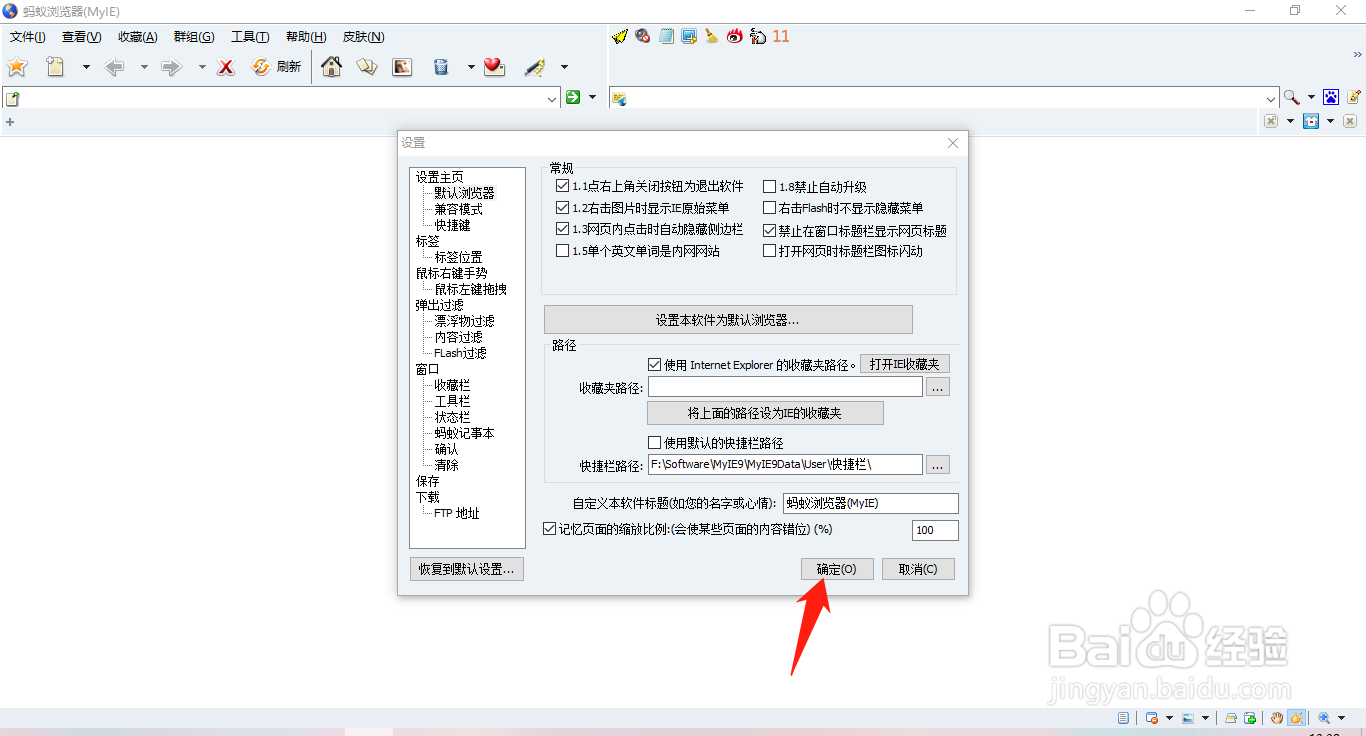Click the trash bin toolbar icon
The height and width of the screenshot is (736, 1366).
[x=441, y=67]
